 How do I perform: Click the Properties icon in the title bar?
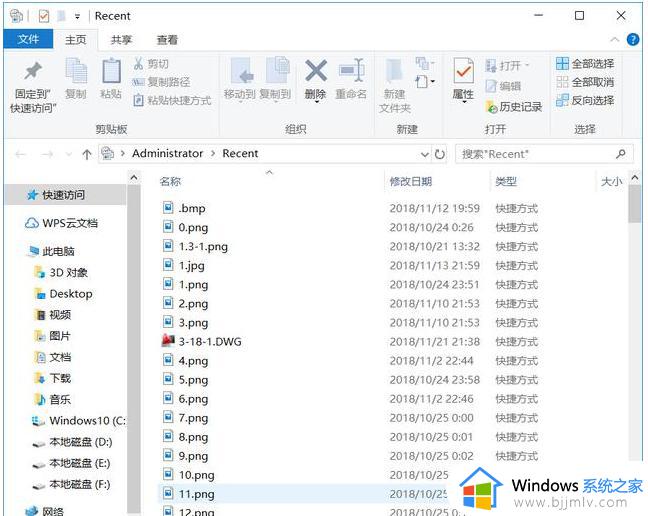click(x=44, y=16)
